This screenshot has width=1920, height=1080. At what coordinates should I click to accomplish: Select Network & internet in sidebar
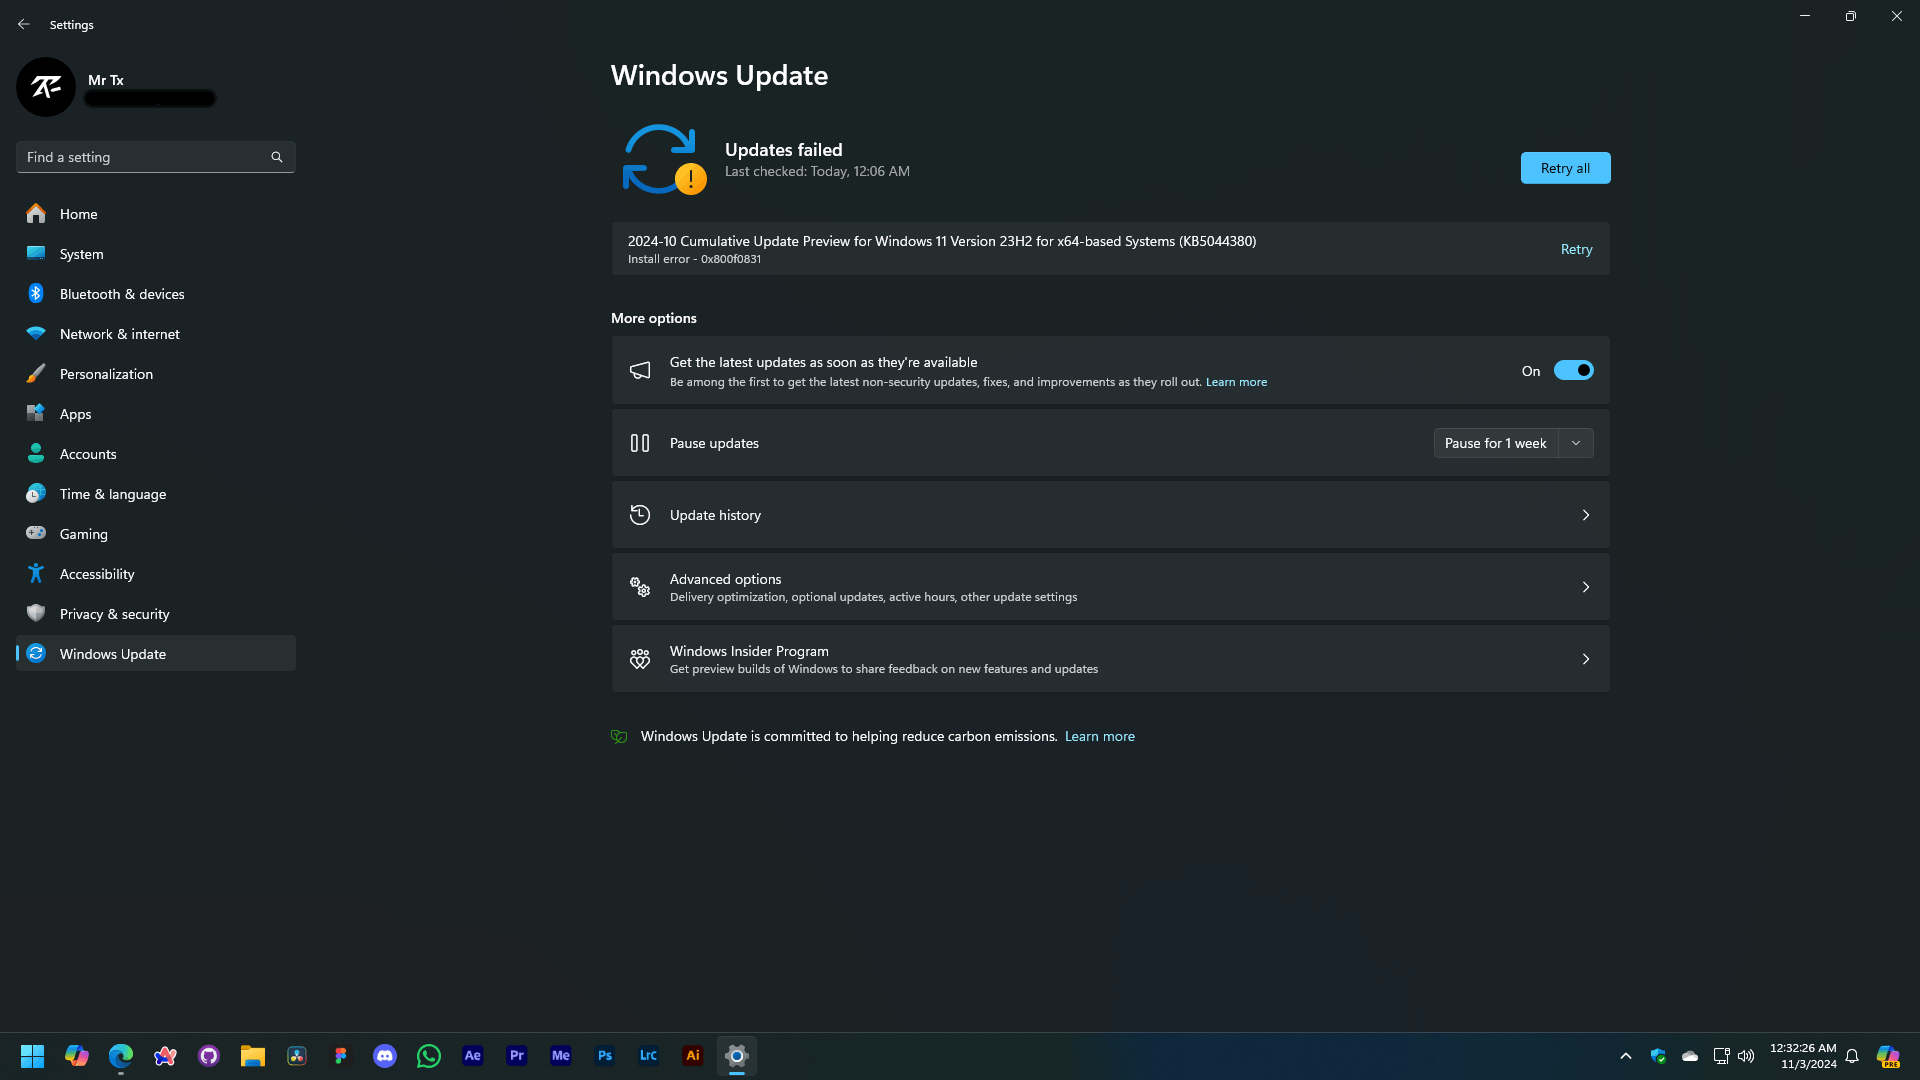pyautogui.click(x=119, y=334)
